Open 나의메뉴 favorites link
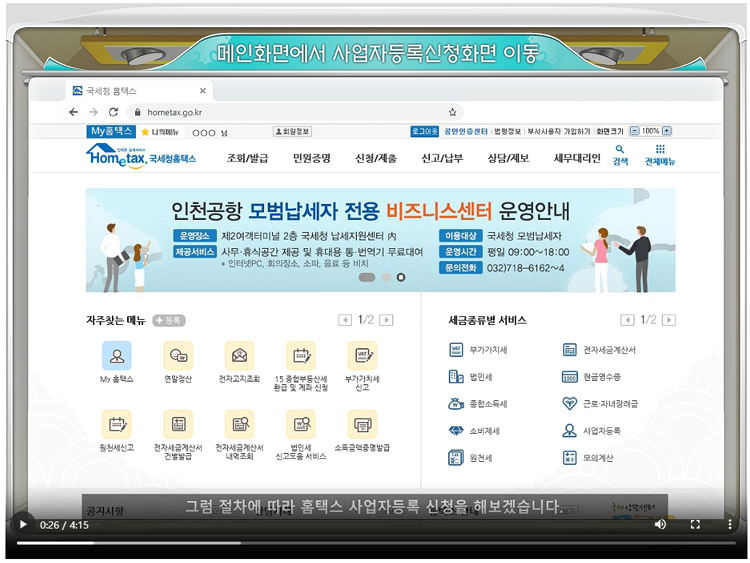Viewport: 750px width, 563px height. (161, 132)
